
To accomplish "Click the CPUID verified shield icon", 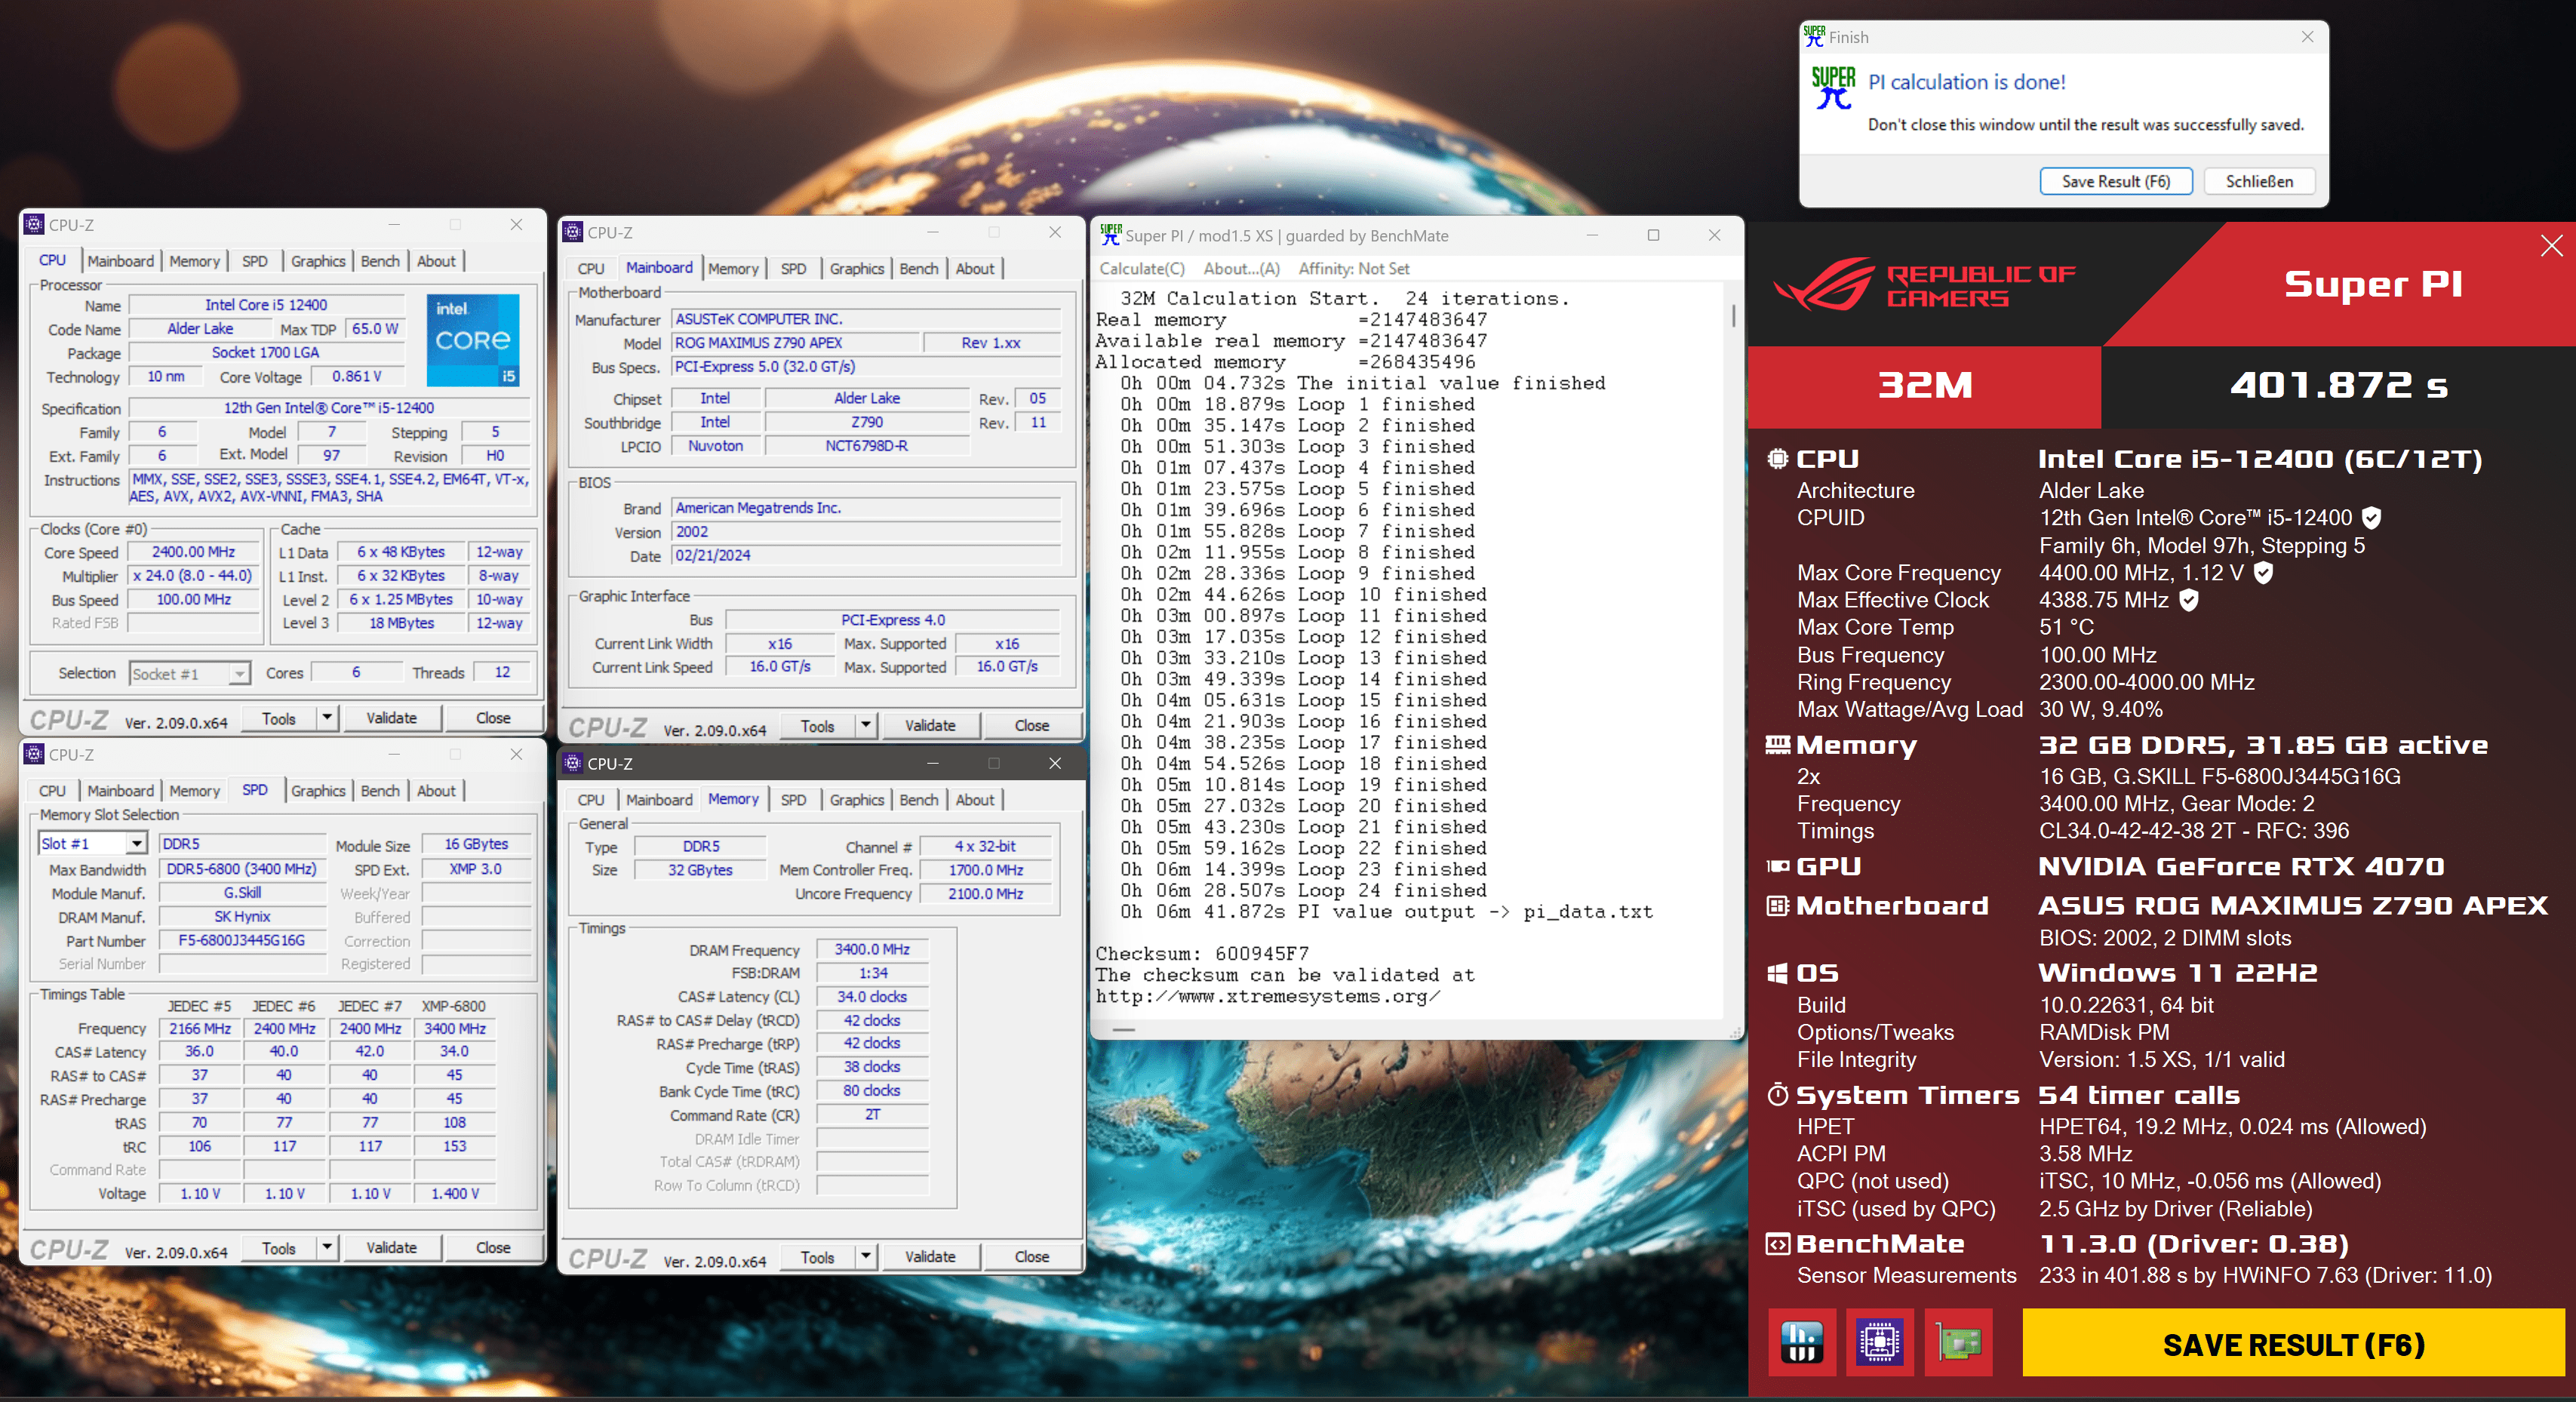I will click(x=2371, y=518).
